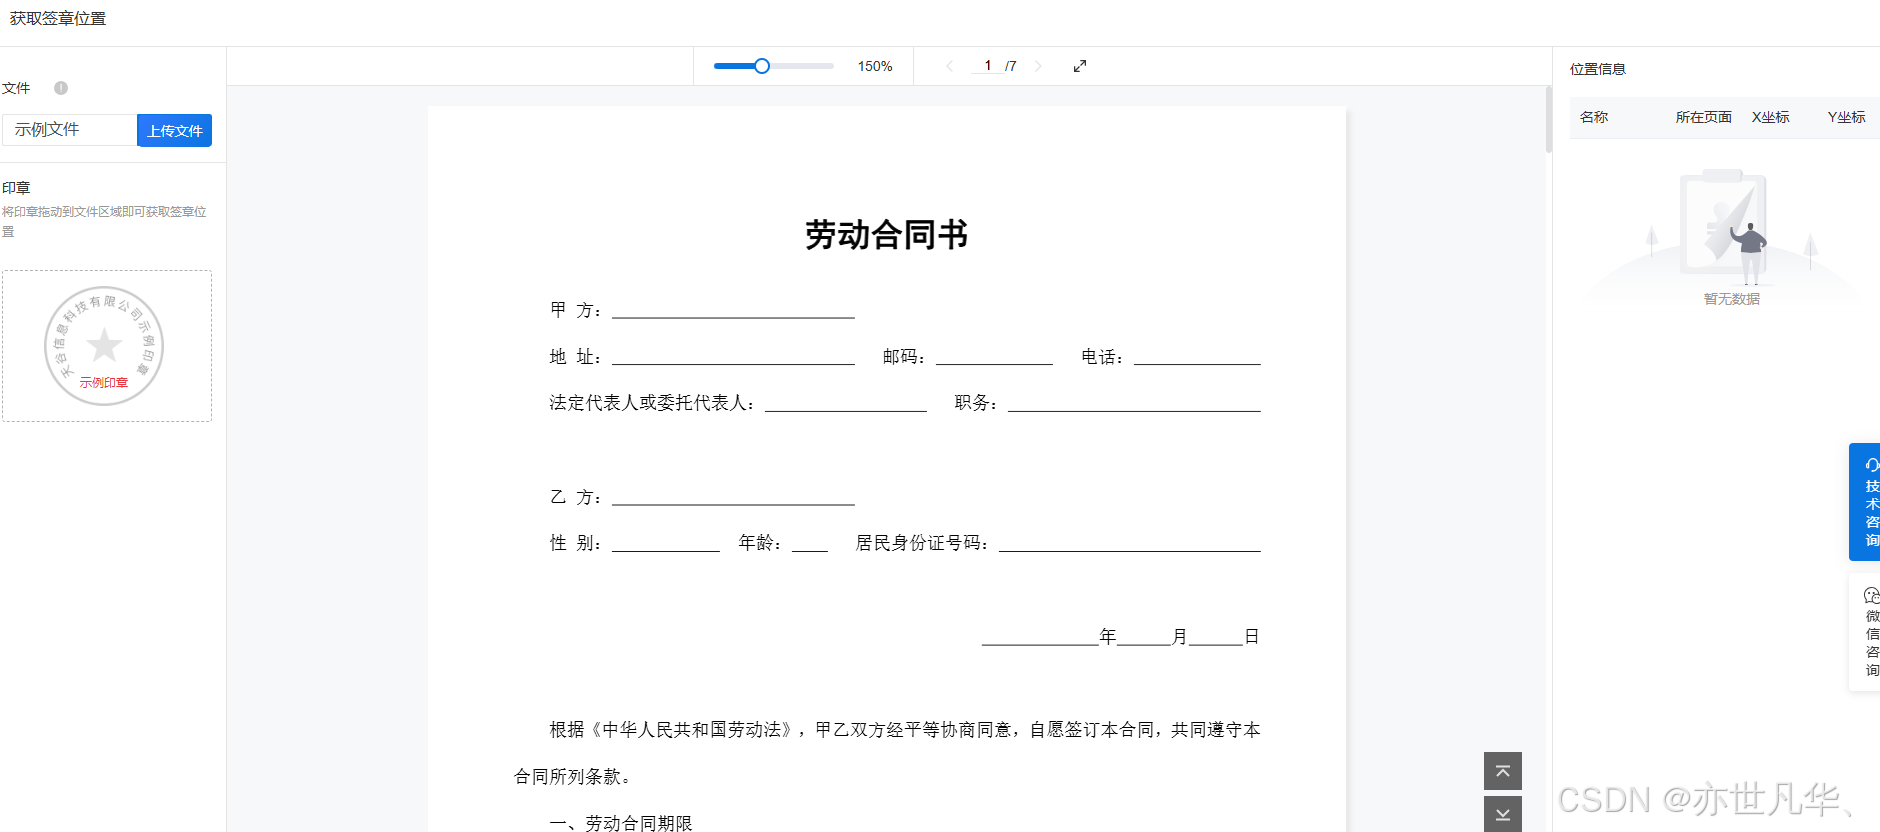The height and width of the screenshot is (832, 1880).
Task: Click the 位置信息 panel title
Action: [1597, 69]
